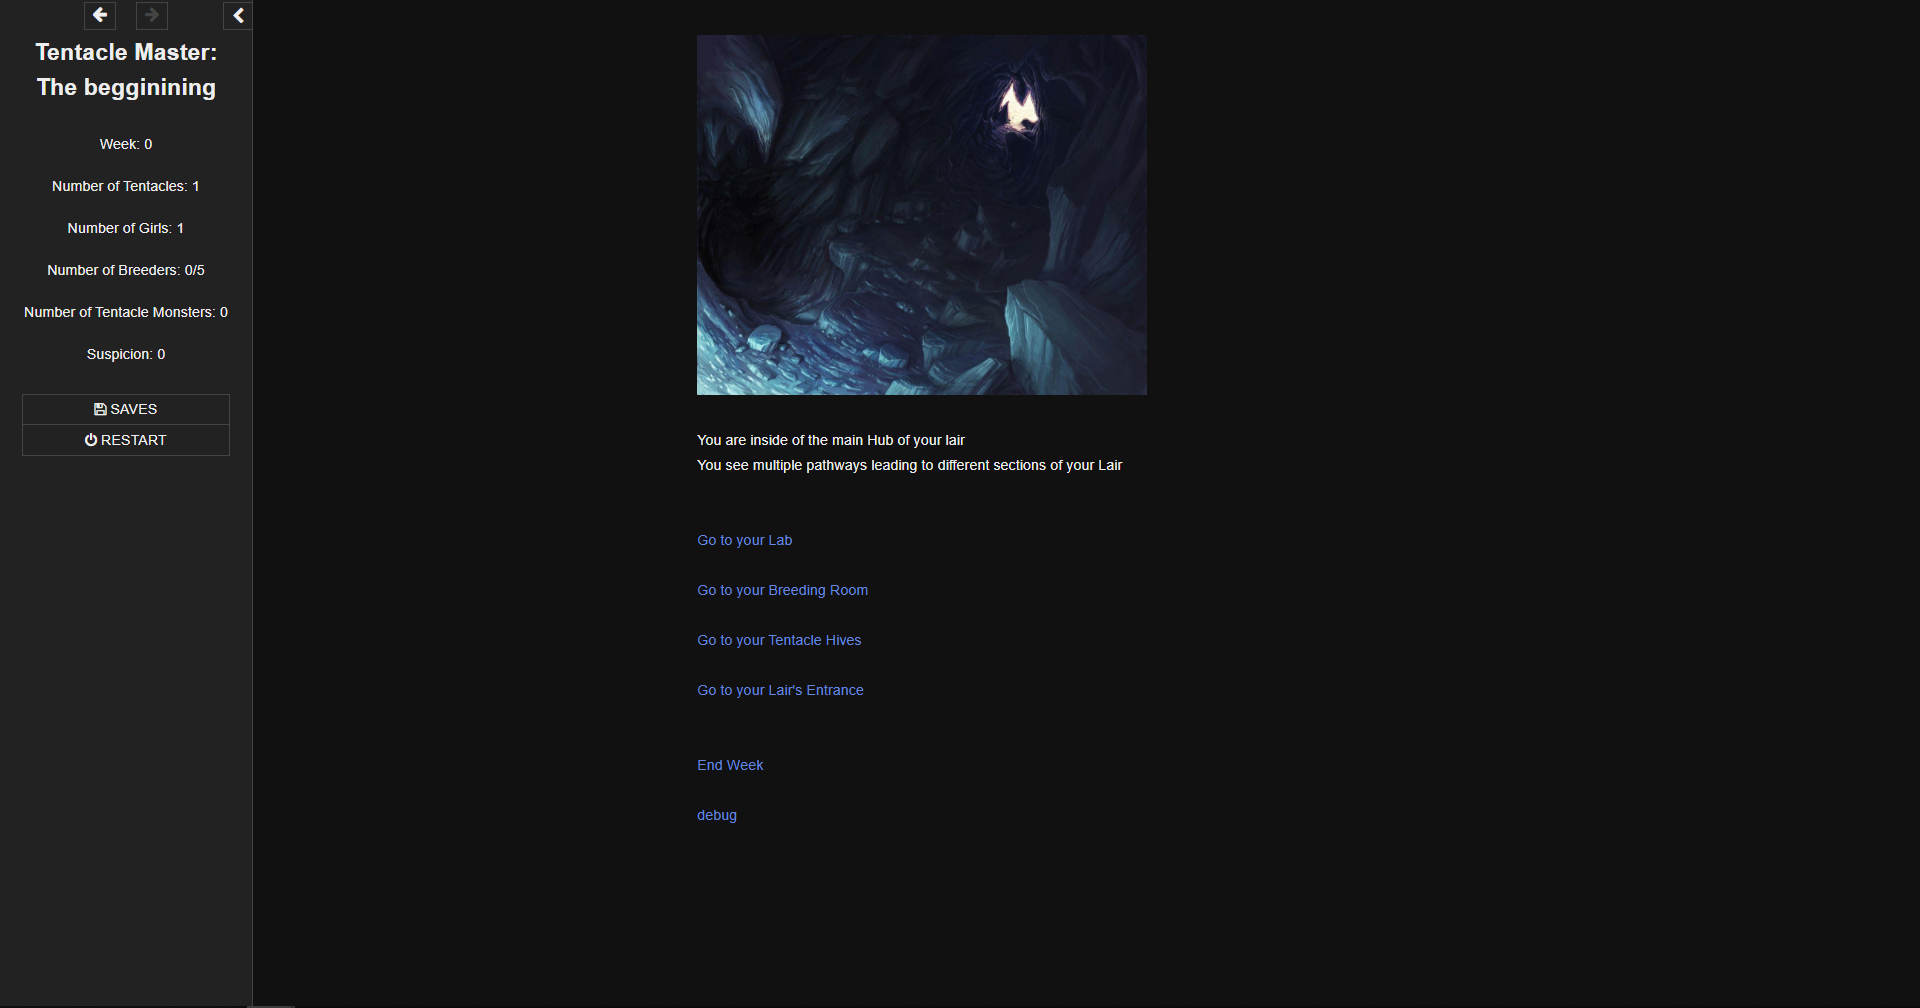Click the cave lair image
Screen dimensions: 1920x1008
click(x=922, y=215)
